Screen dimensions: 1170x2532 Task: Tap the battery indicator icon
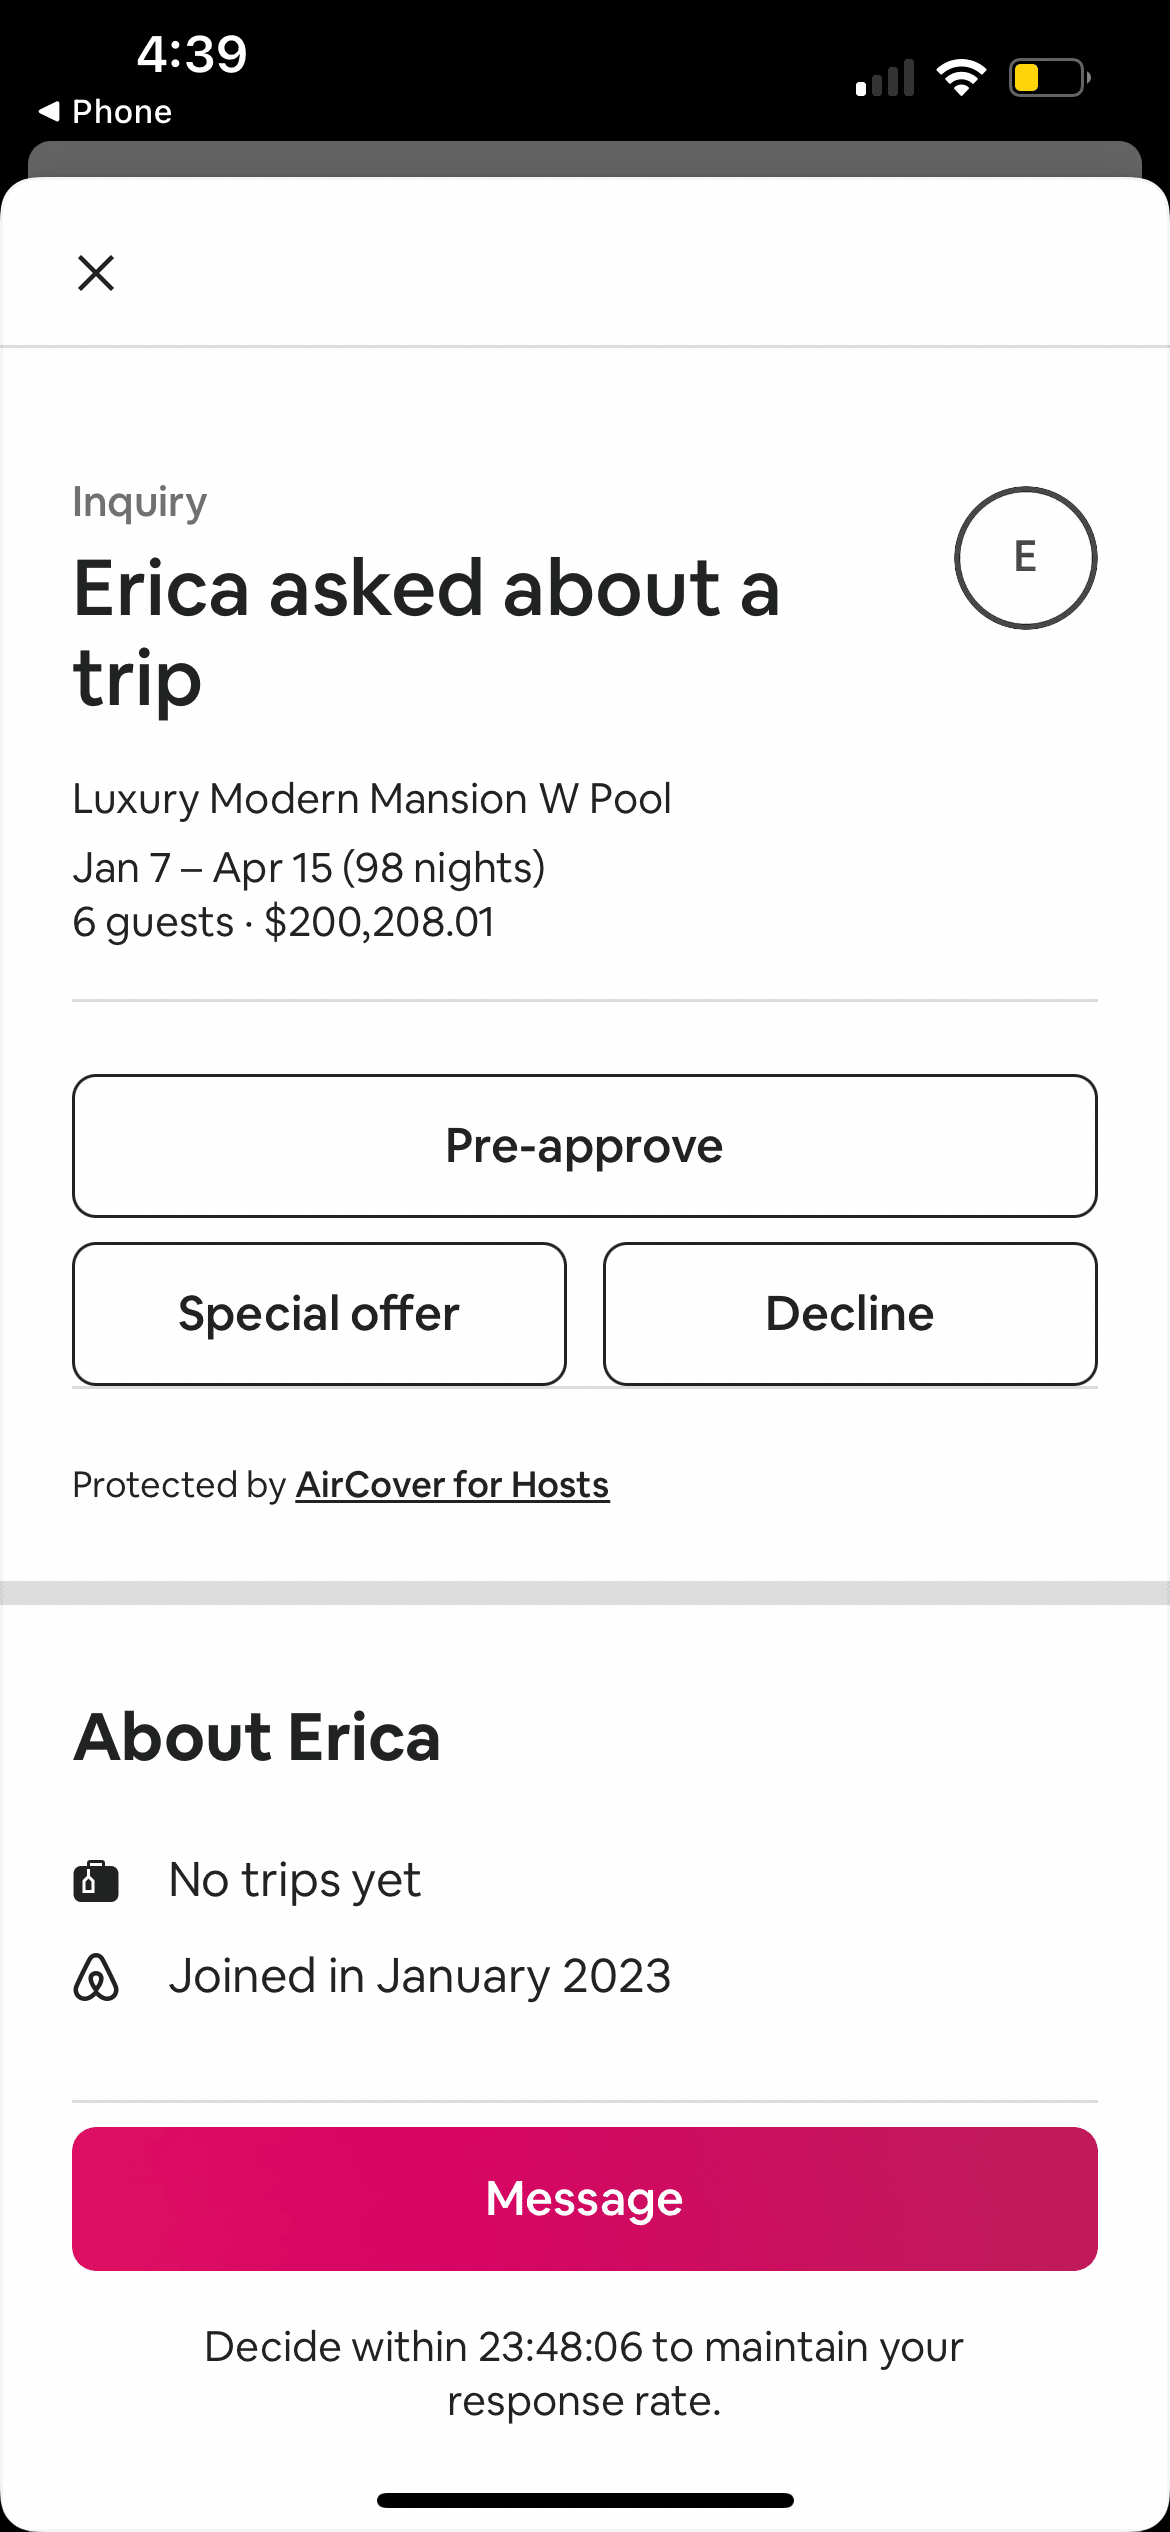[1048, 77]
